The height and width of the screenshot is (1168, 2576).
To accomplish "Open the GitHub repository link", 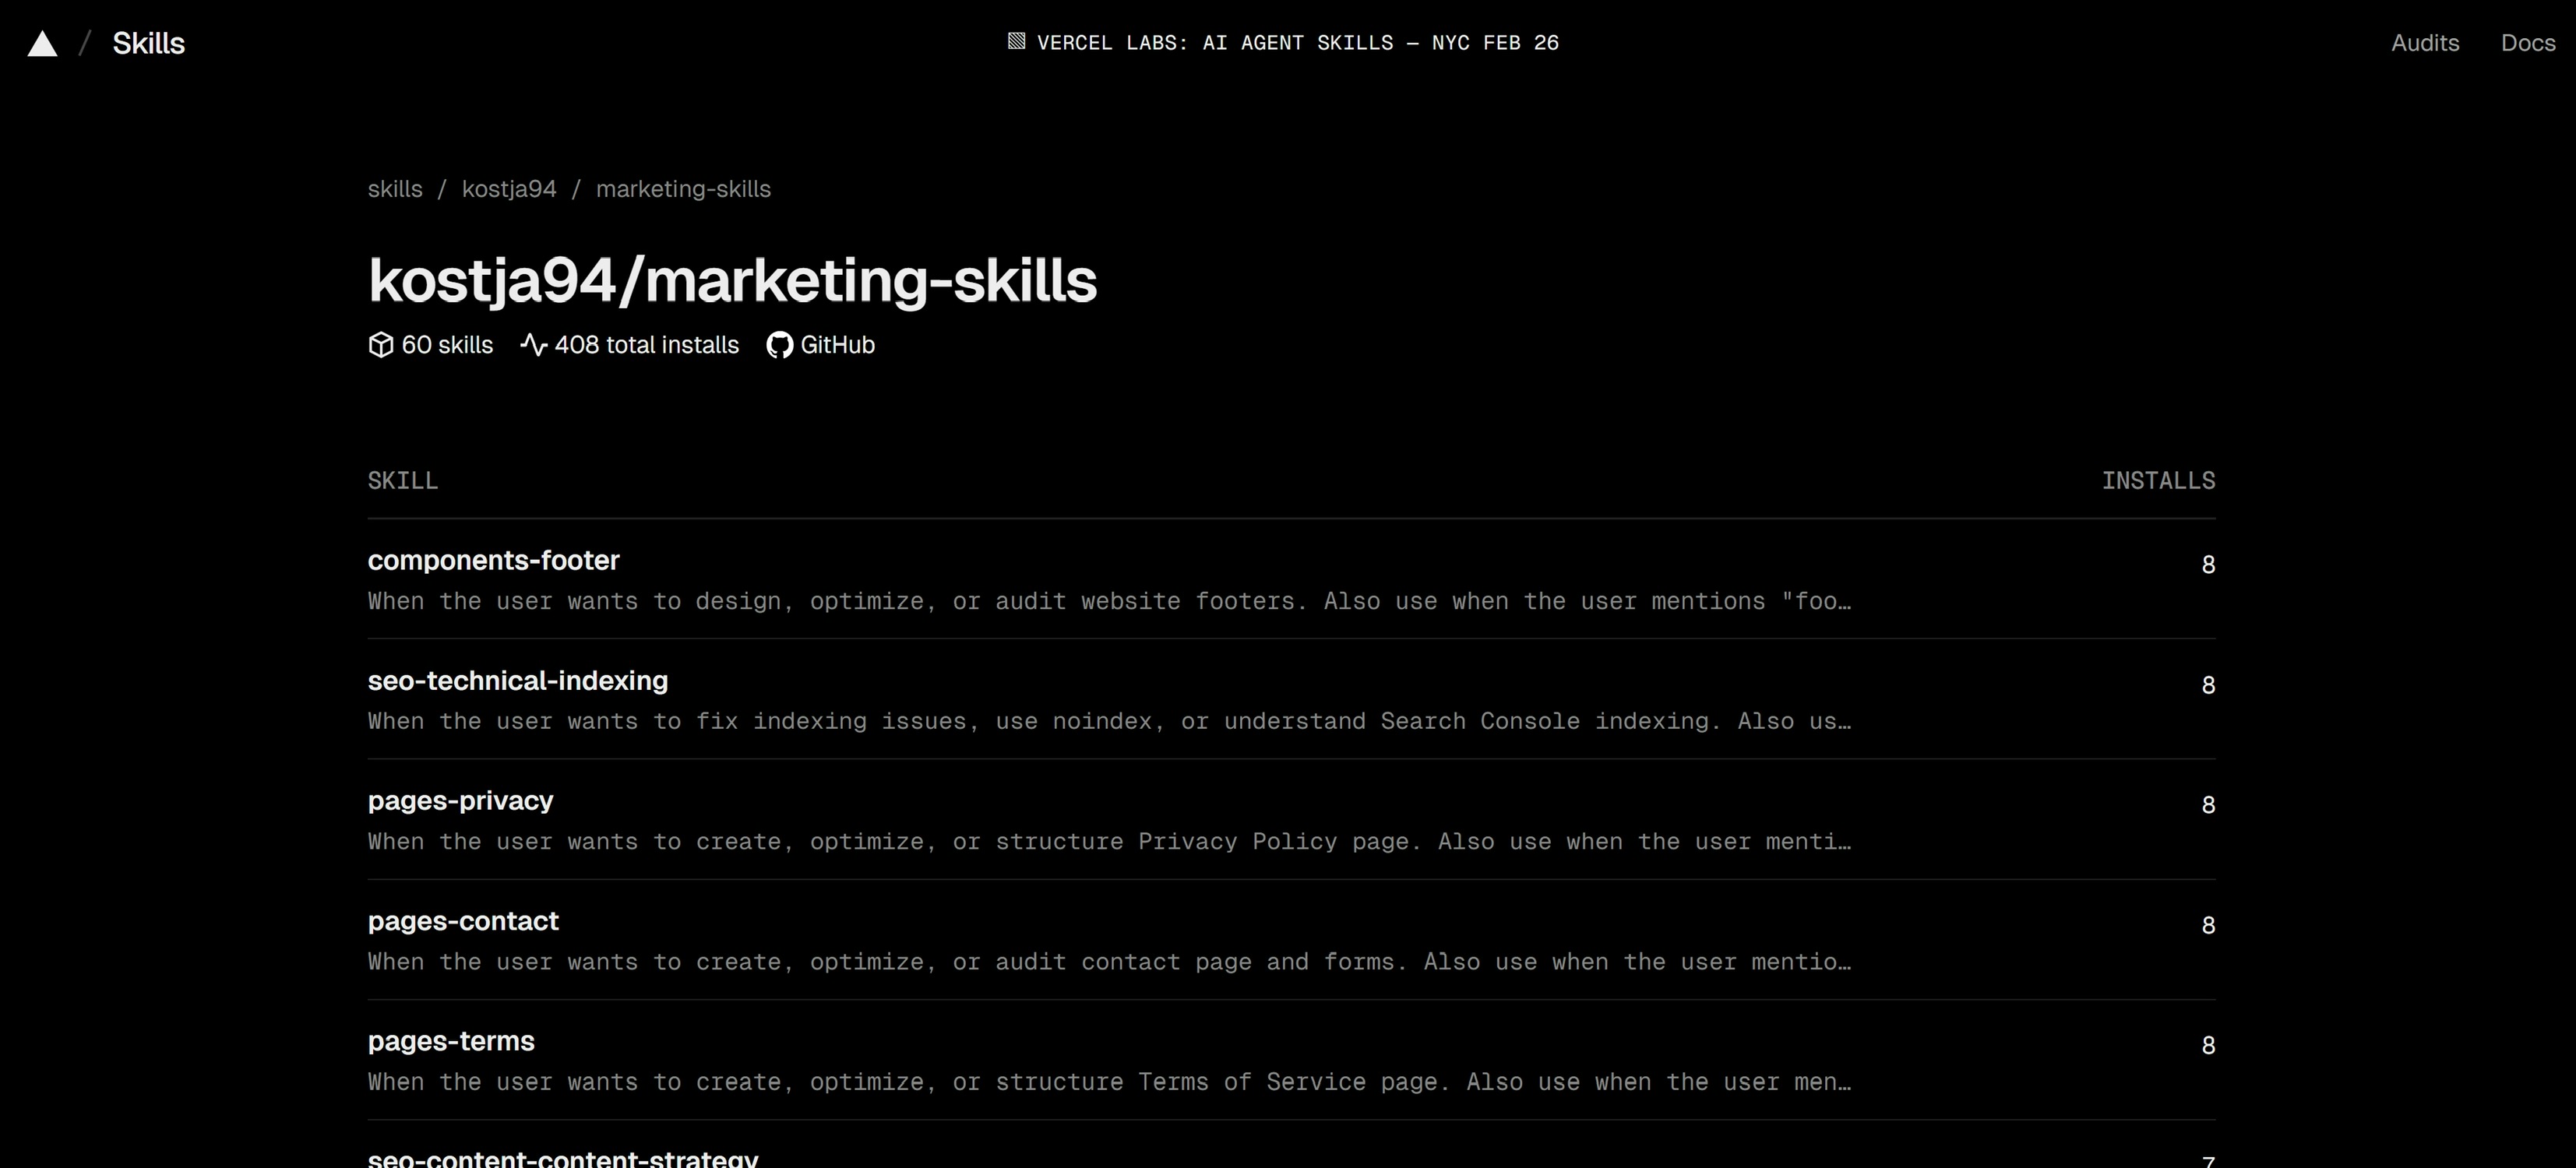I will pos(836,345).
